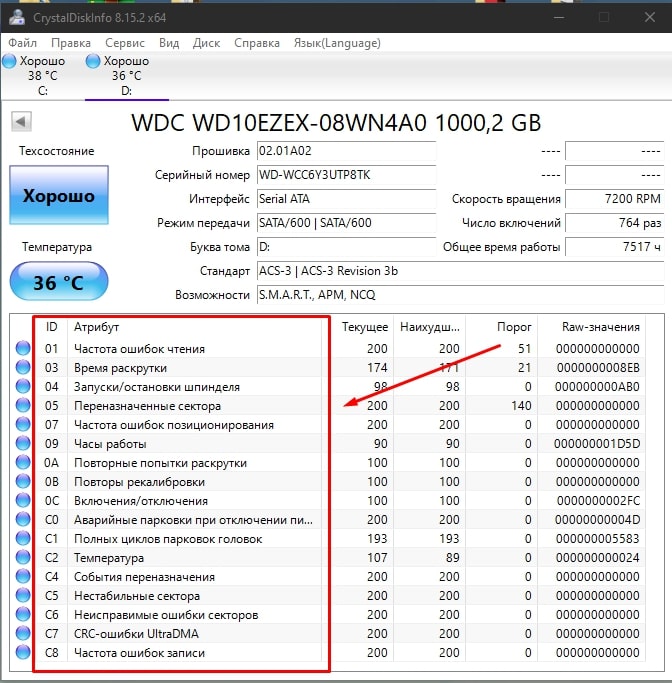Select the Переназначенные сектора attribute text
Screen dimensions: 672x683
click(x=147, y=406)
